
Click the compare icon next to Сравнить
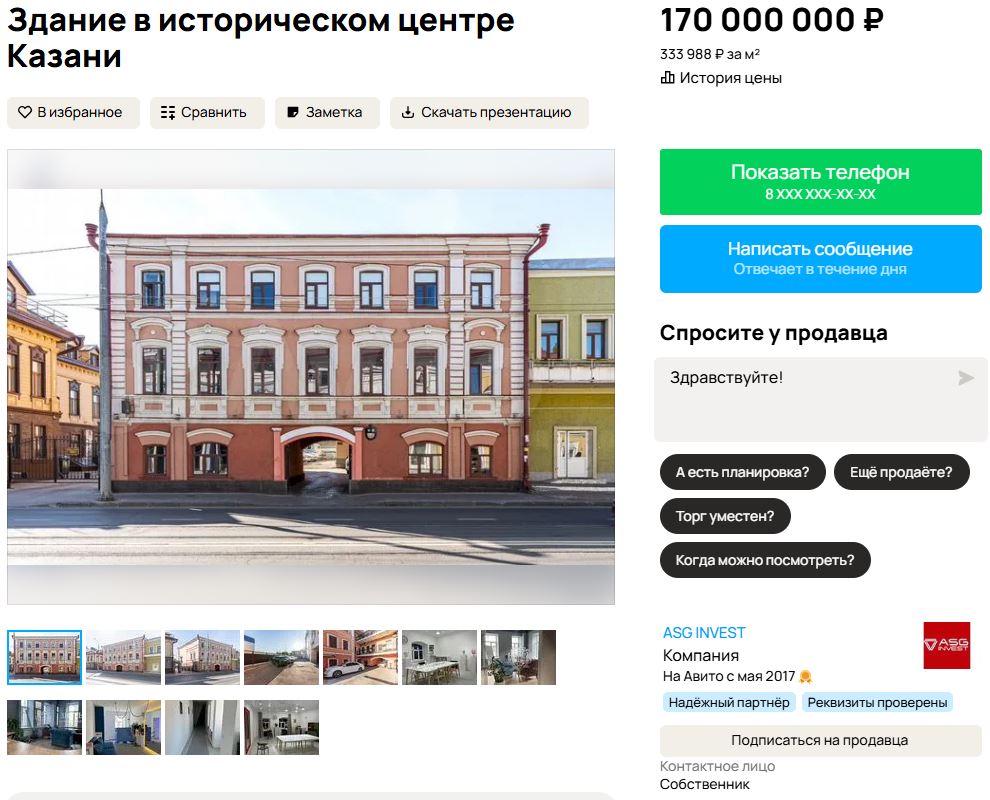167,112
